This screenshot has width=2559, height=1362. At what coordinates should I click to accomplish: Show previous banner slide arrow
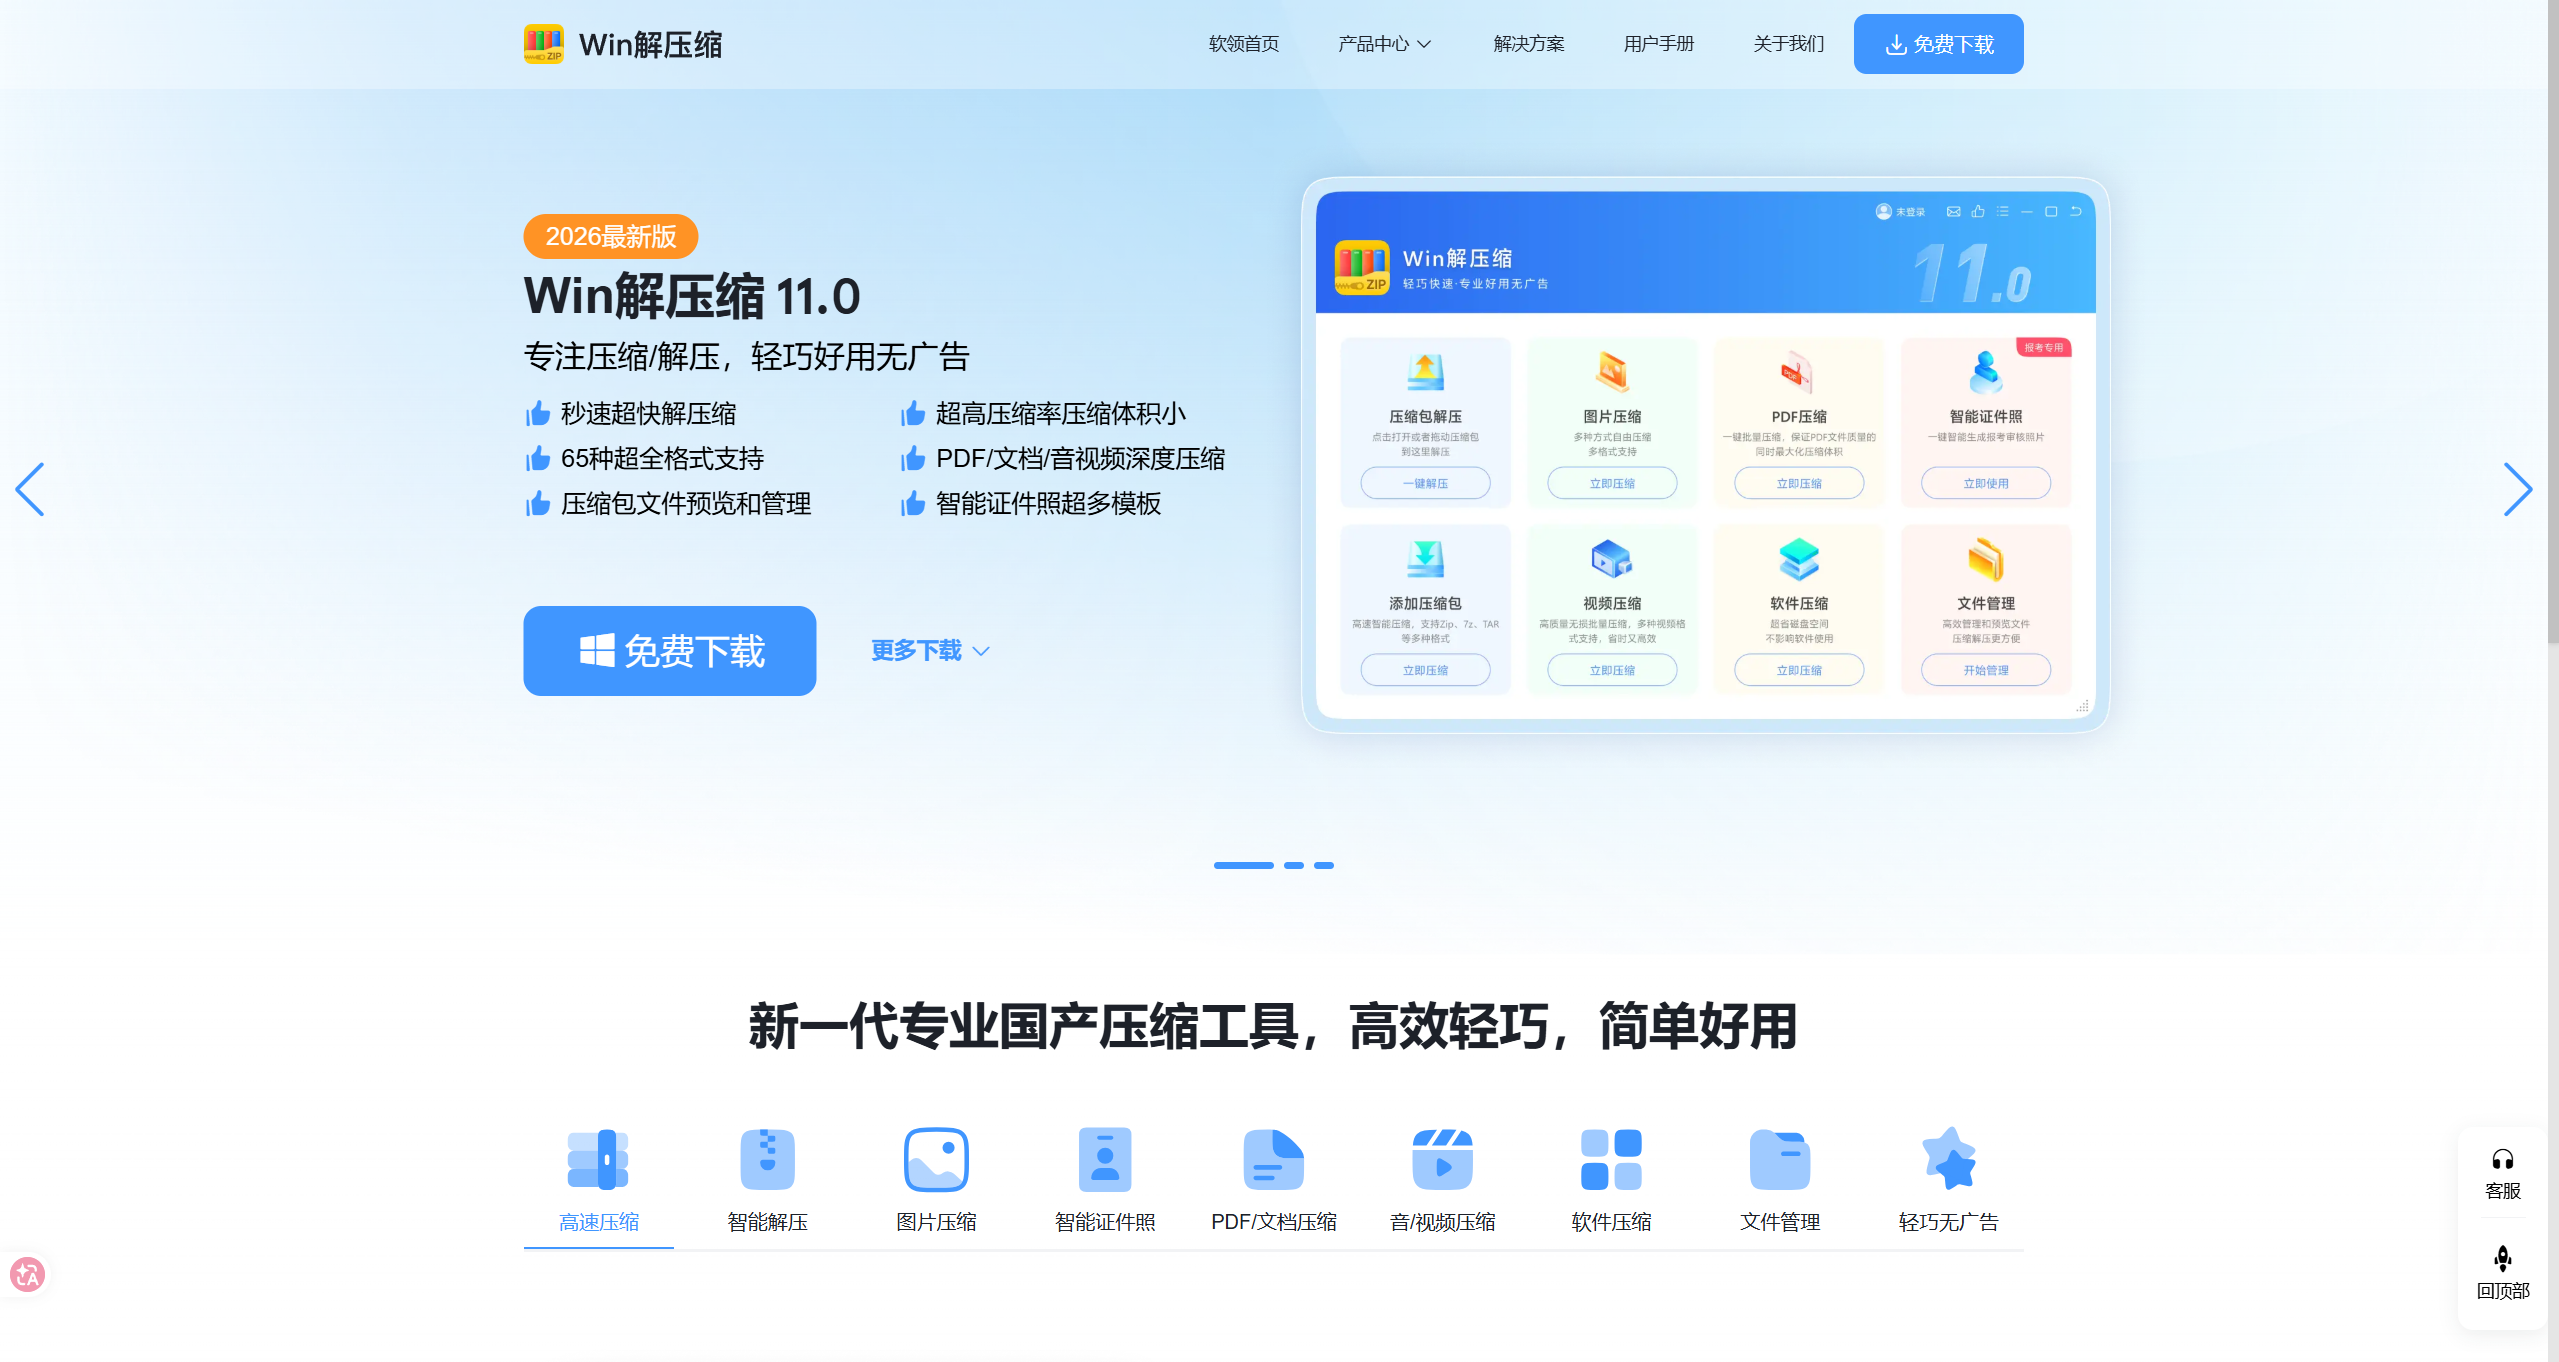click(30, 489)
